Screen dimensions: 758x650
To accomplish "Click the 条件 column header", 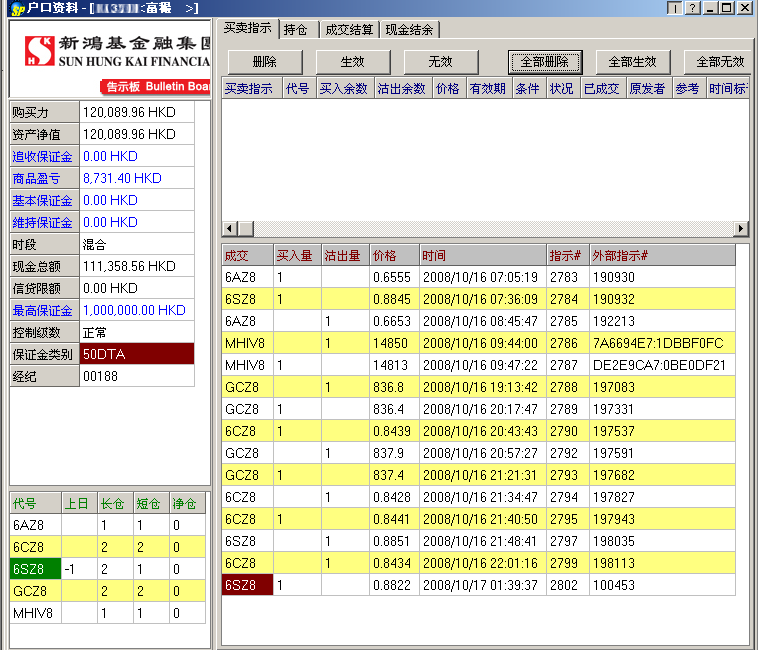I will 528,88.
